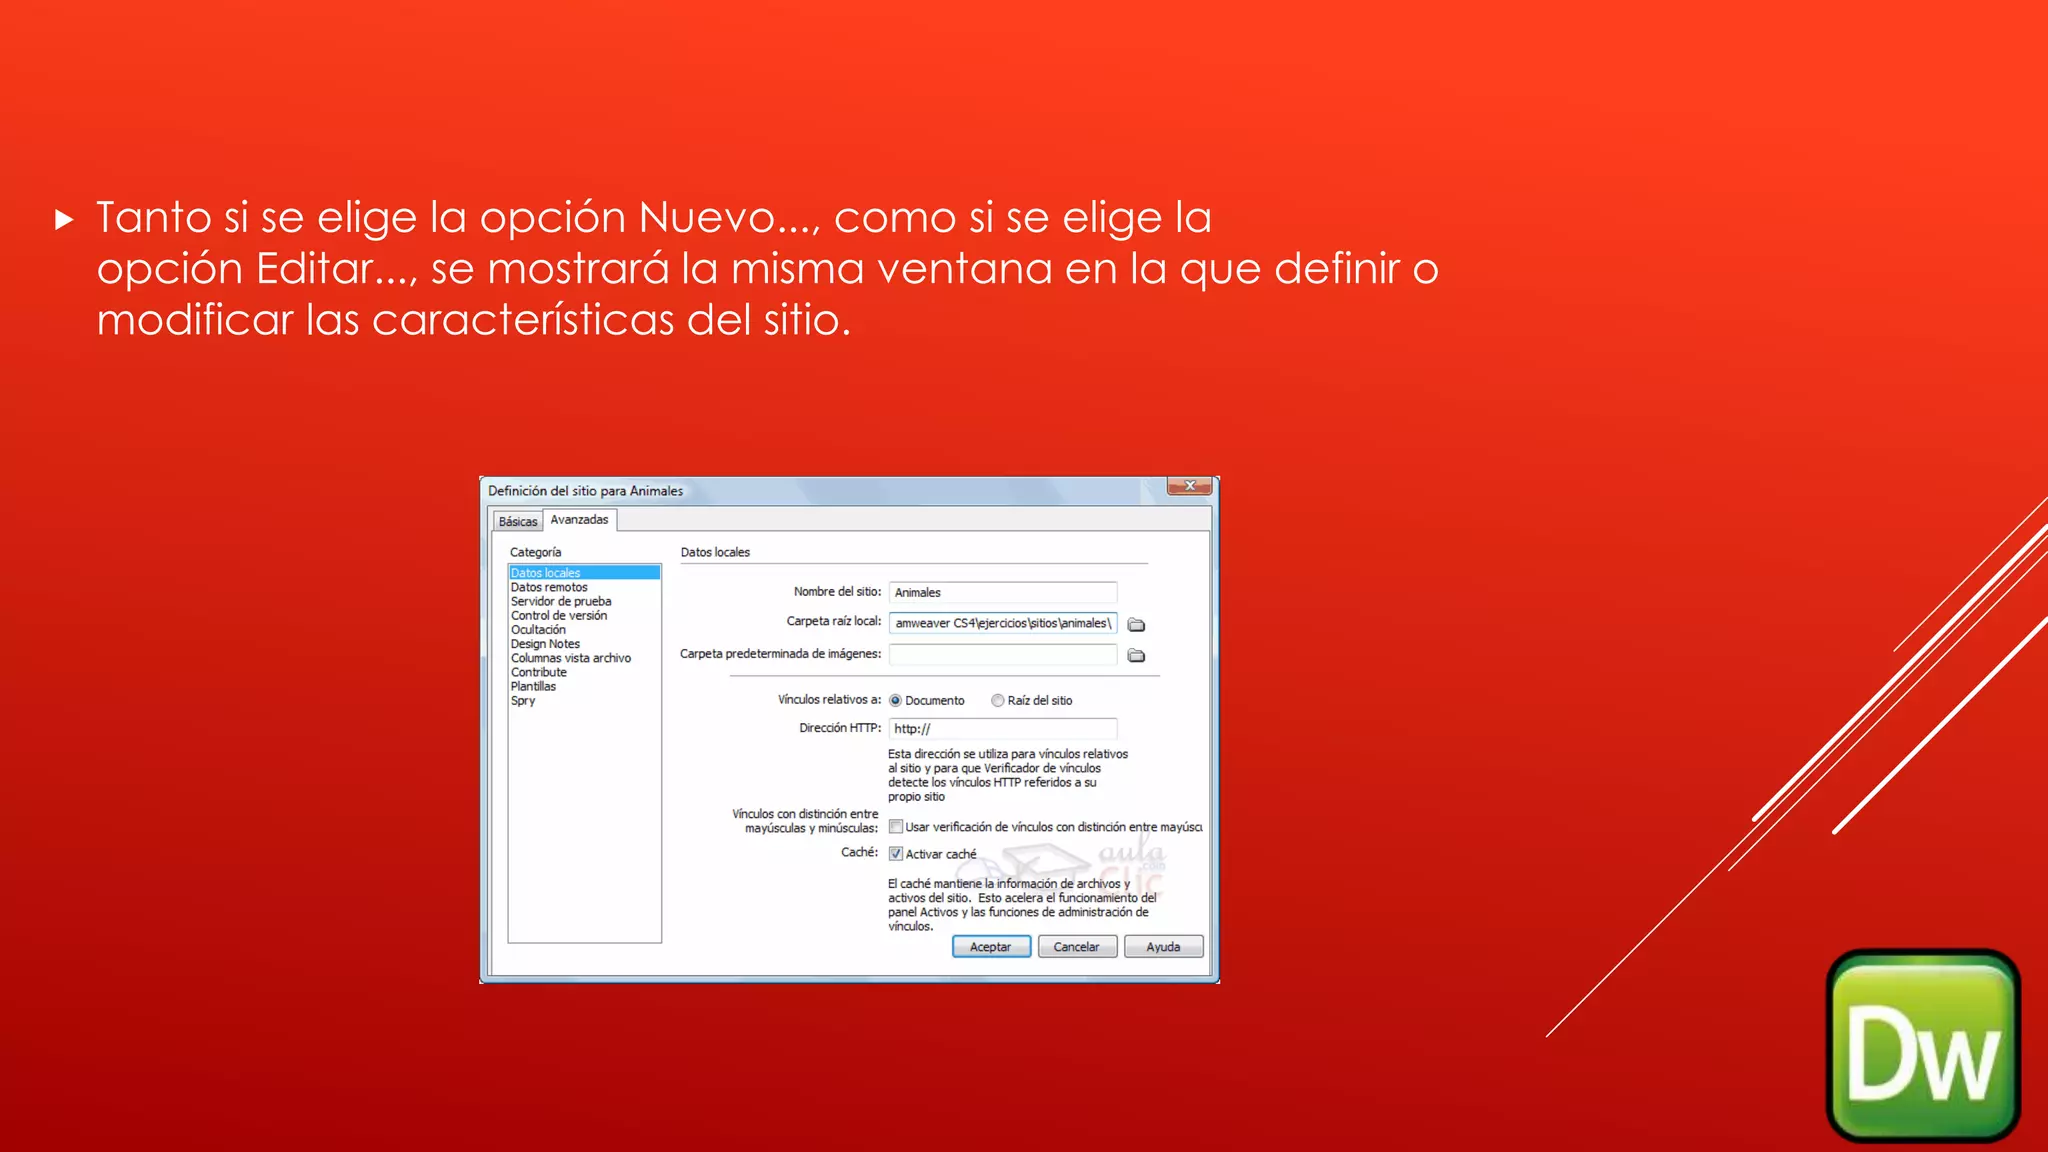
Task: Select the Raíz del sitio radio option
Action: click(x=998, y=701)
